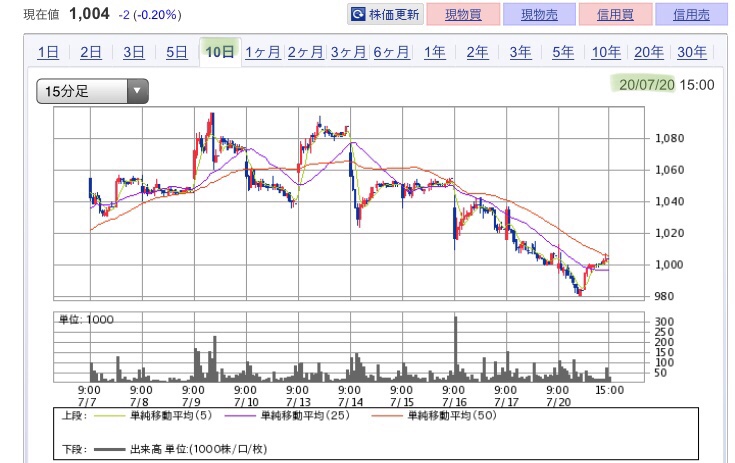Viewport: 735px width, 463px height.
Task: Show the 1ヶ月 chart range
Action: coord(262,52)
